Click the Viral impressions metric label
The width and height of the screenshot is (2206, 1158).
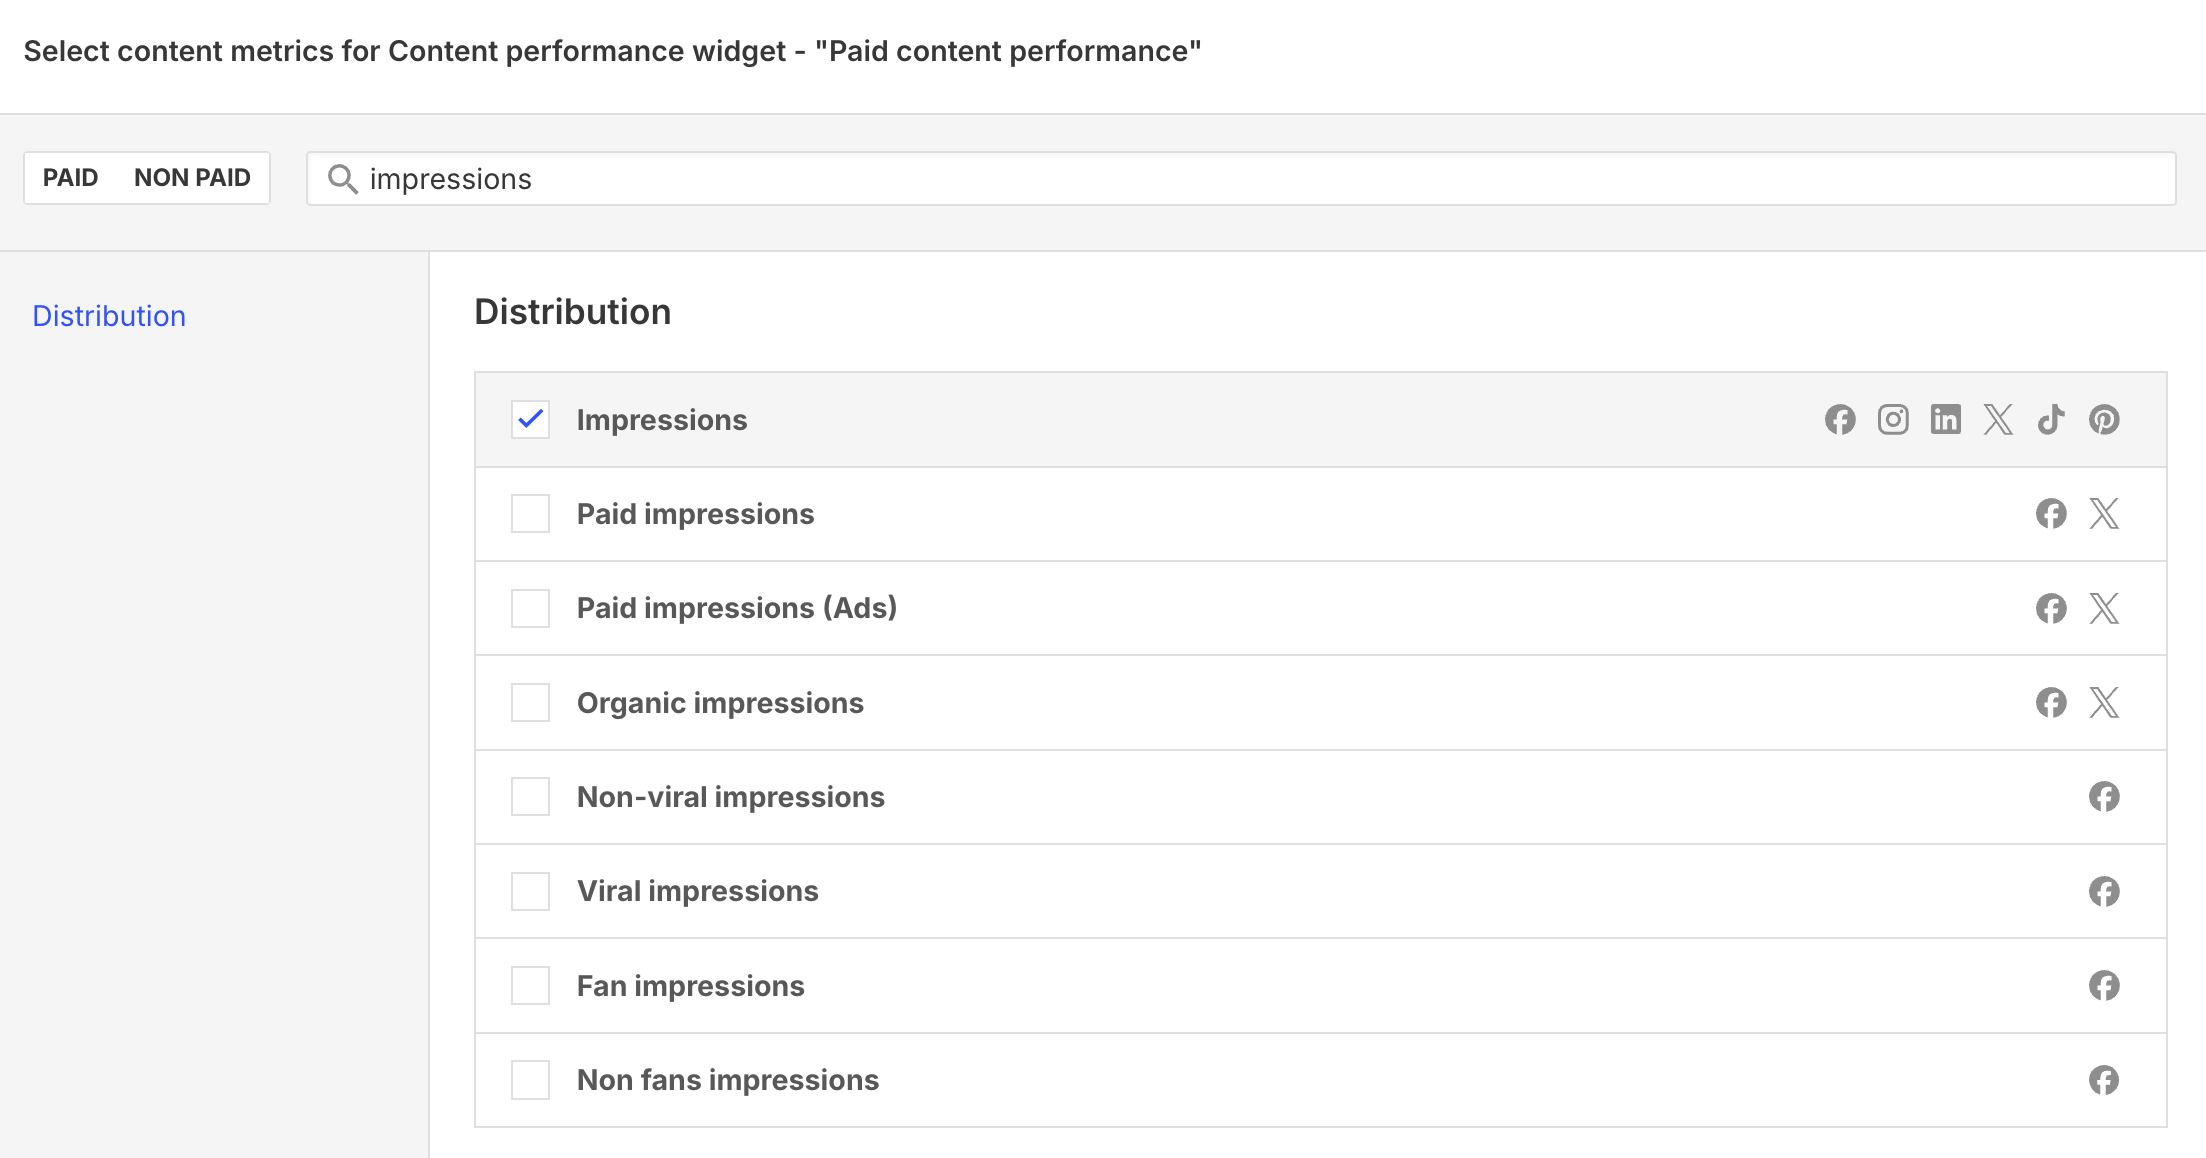(698, 891)
